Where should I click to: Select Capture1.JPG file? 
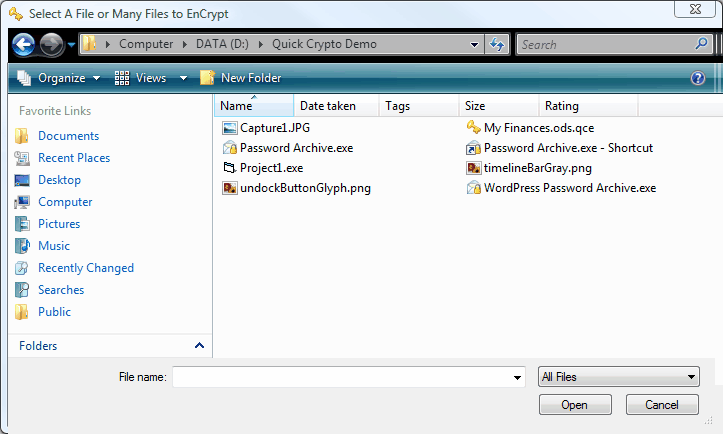(266, 128)
